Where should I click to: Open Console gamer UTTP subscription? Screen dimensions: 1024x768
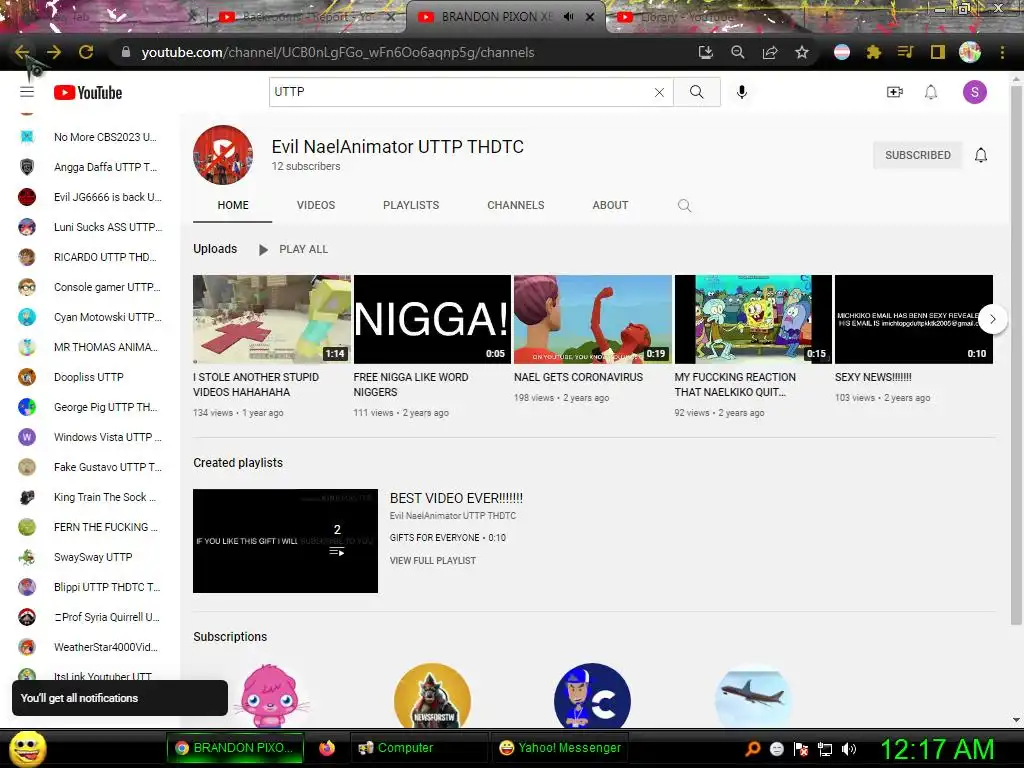90,287
